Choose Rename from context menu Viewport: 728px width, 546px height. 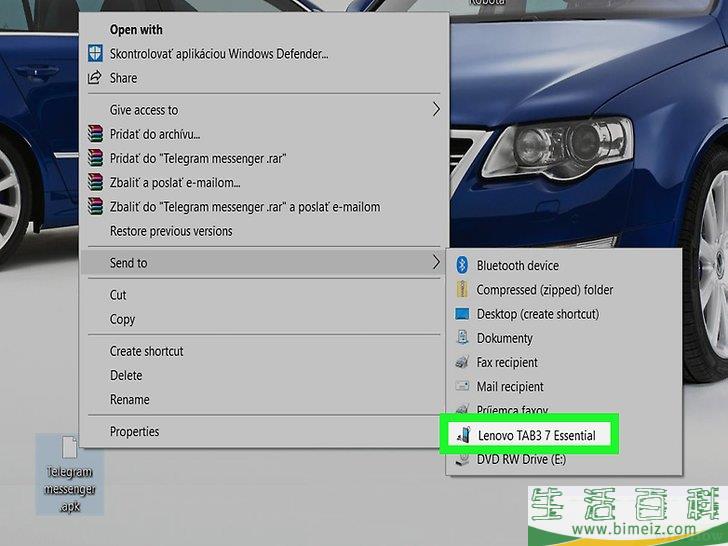point(264,399)
